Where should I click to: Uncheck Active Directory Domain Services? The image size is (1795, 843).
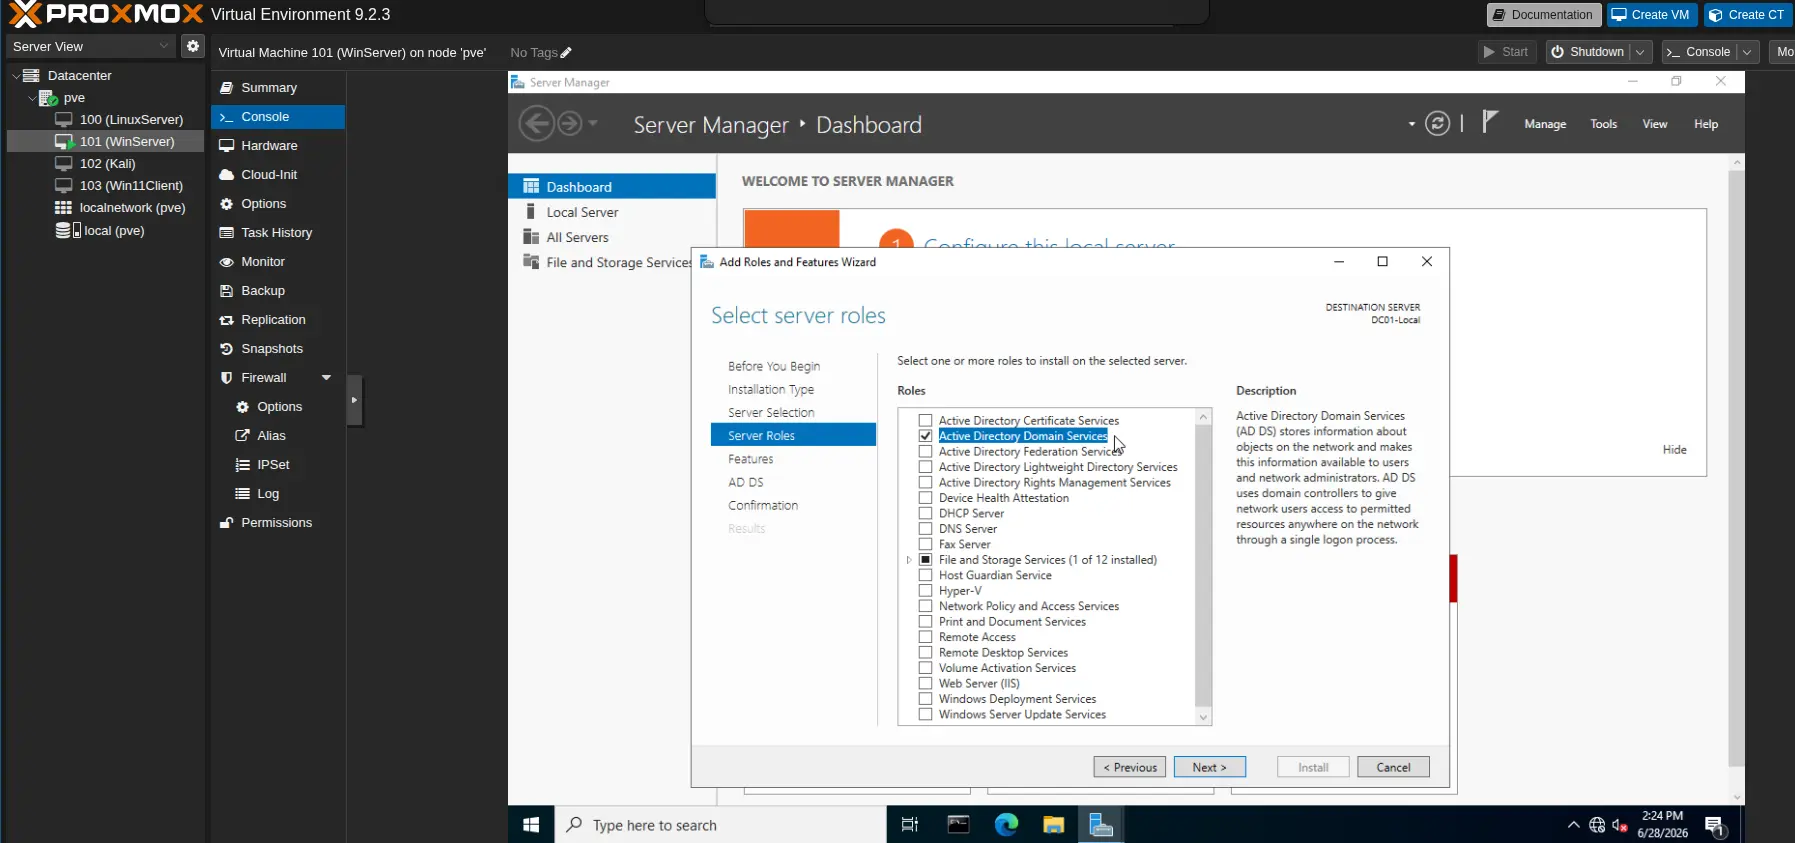point(926,436)
